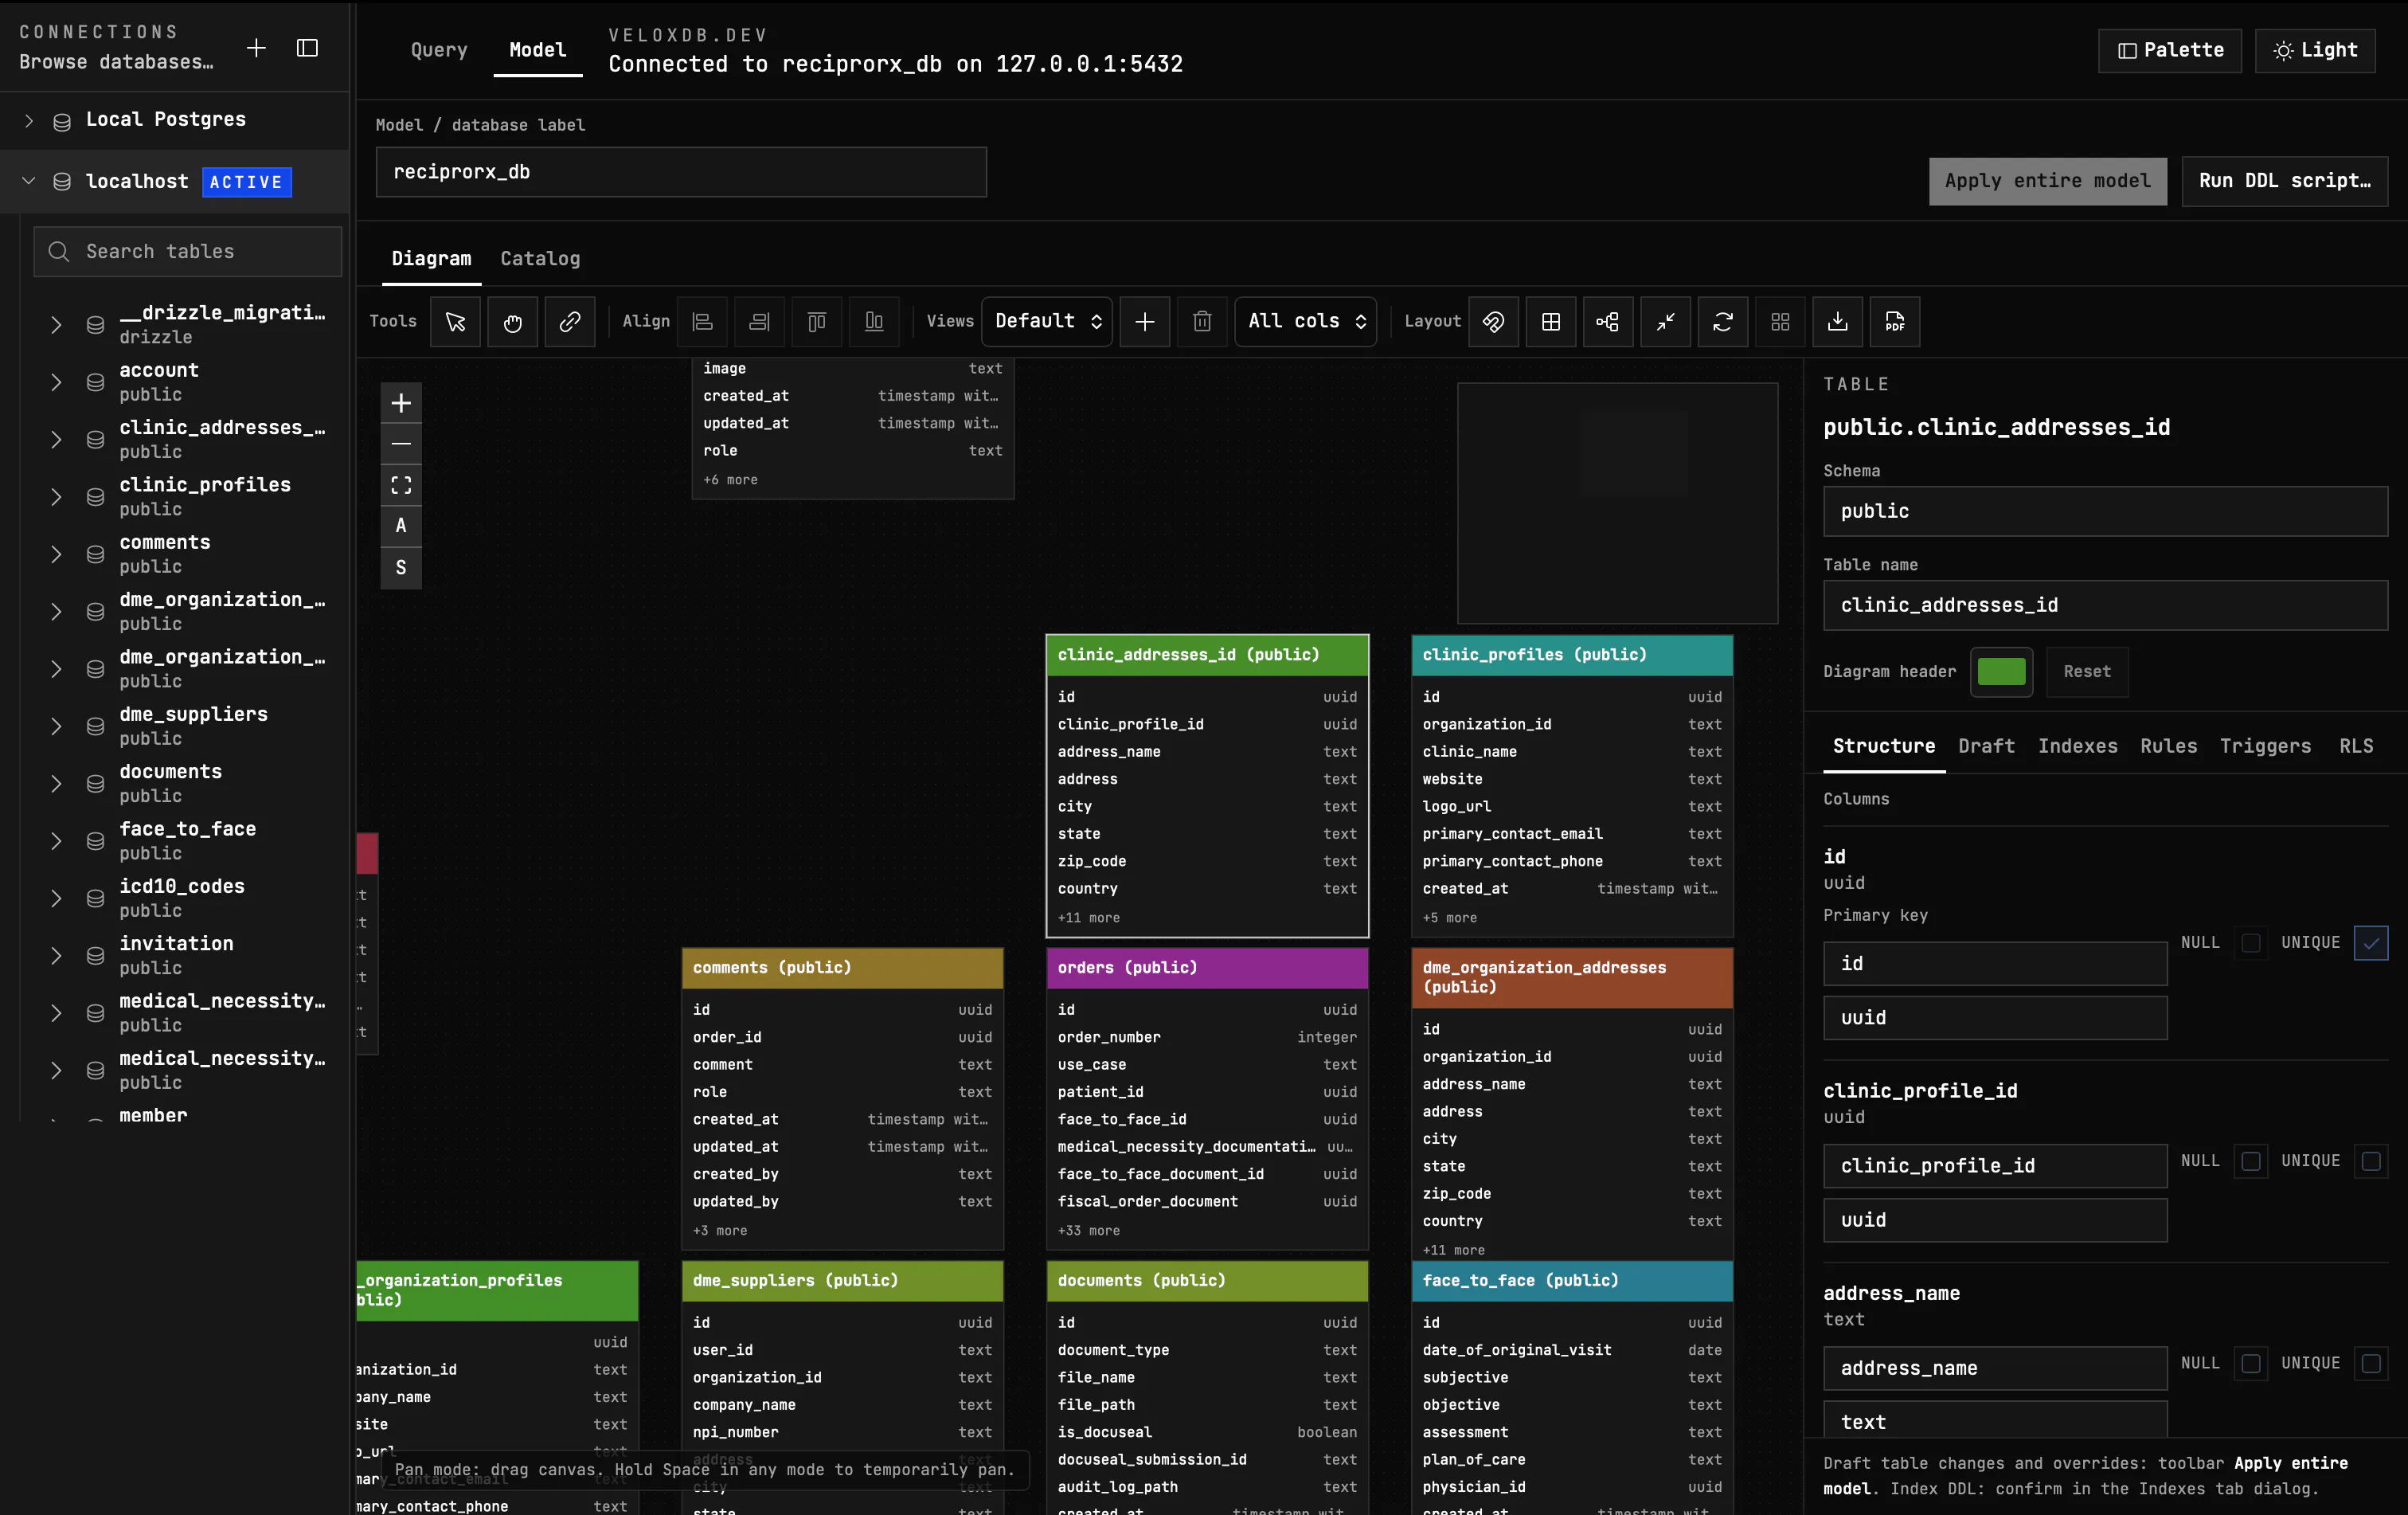
Task: Open the Rules tab
Action: pos(2168,746)
